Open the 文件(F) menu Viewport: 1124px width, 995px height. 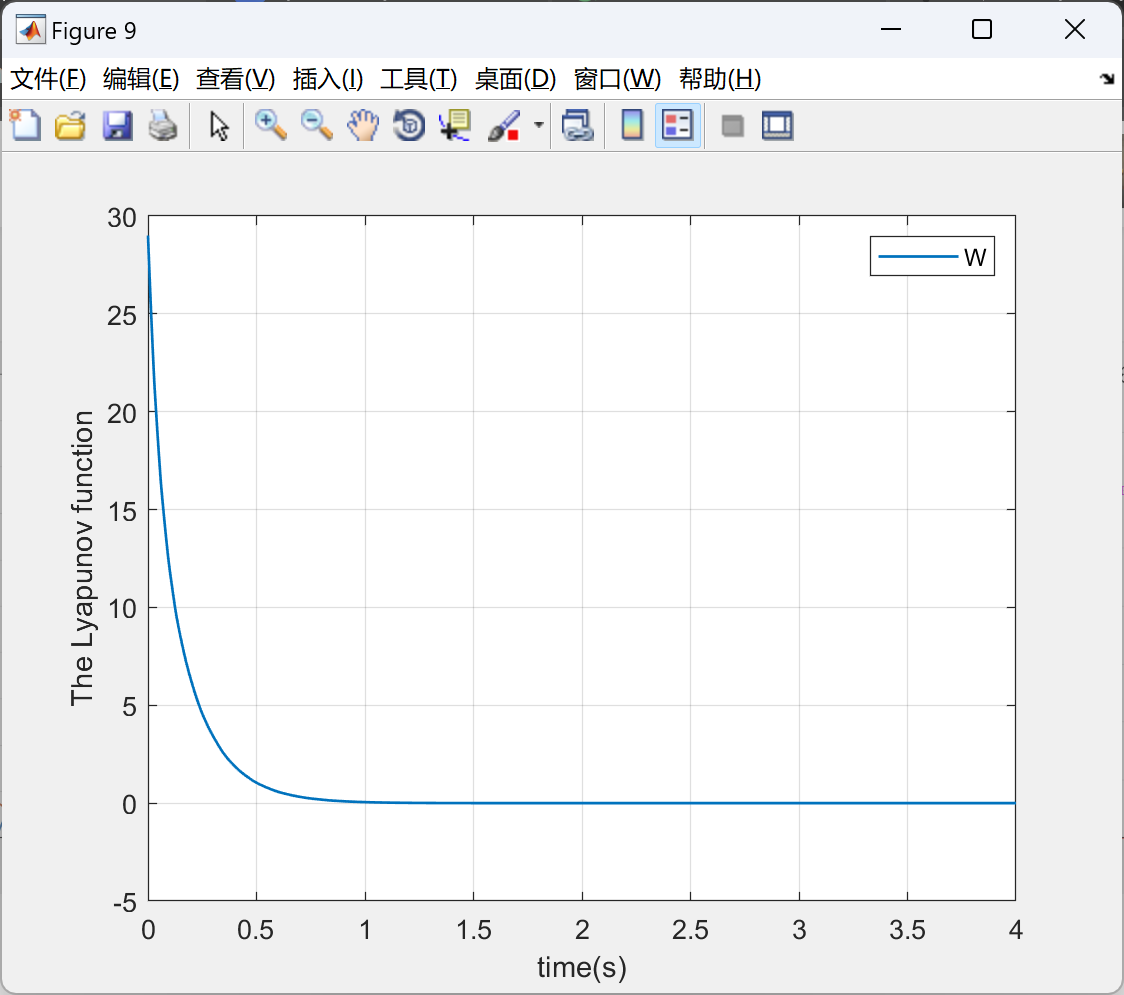(x=48, y=79)
